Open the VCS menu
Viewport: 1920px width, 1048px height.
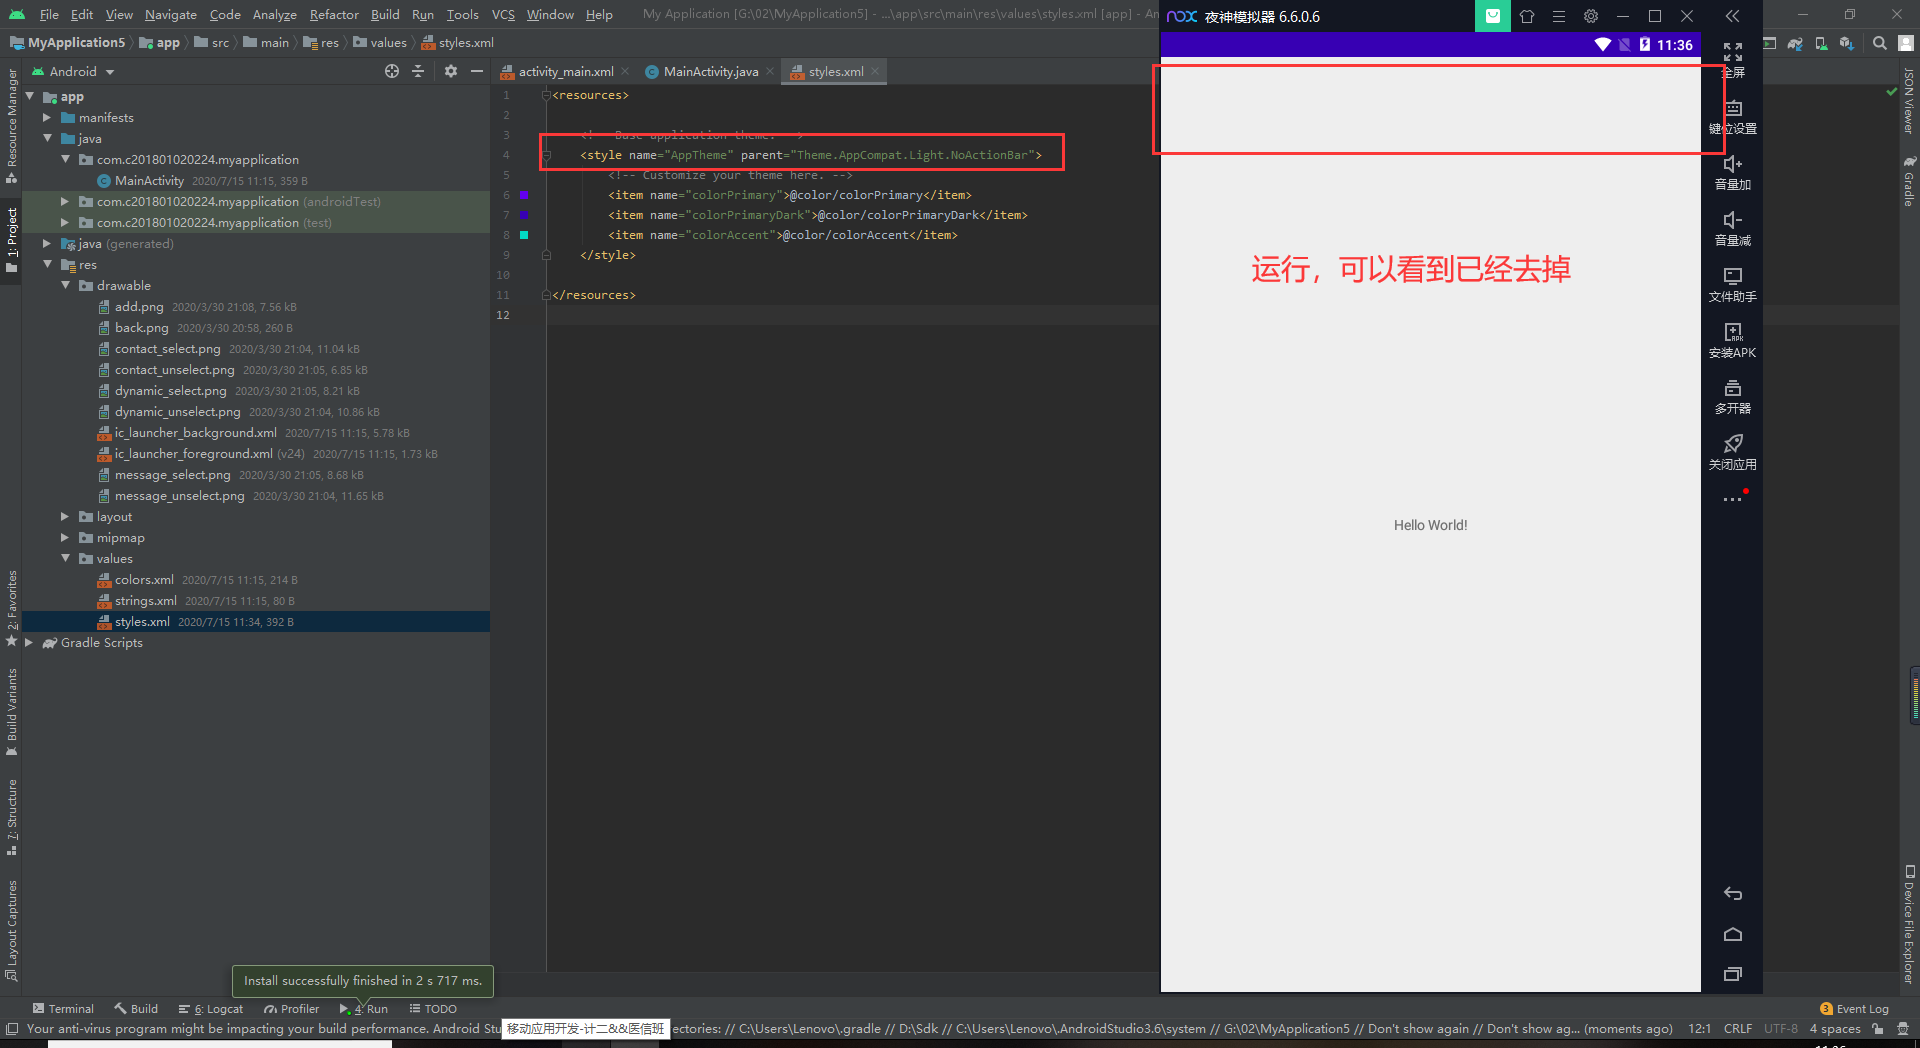pos(503,14)
